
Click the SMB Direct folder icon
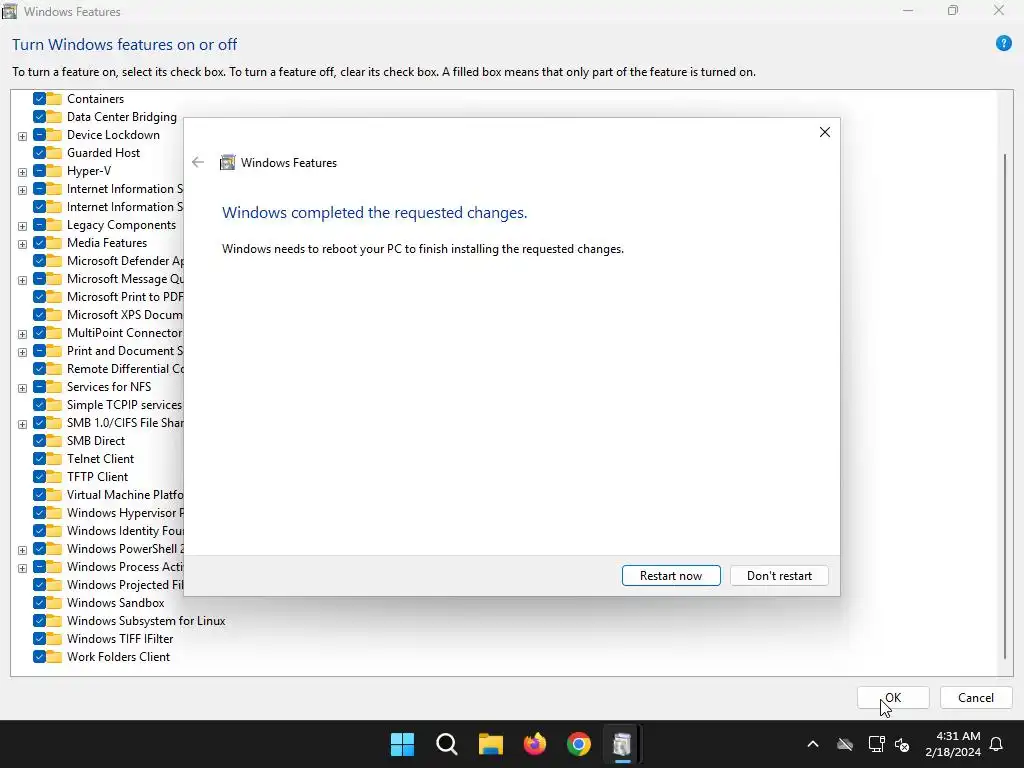point(54,441)
